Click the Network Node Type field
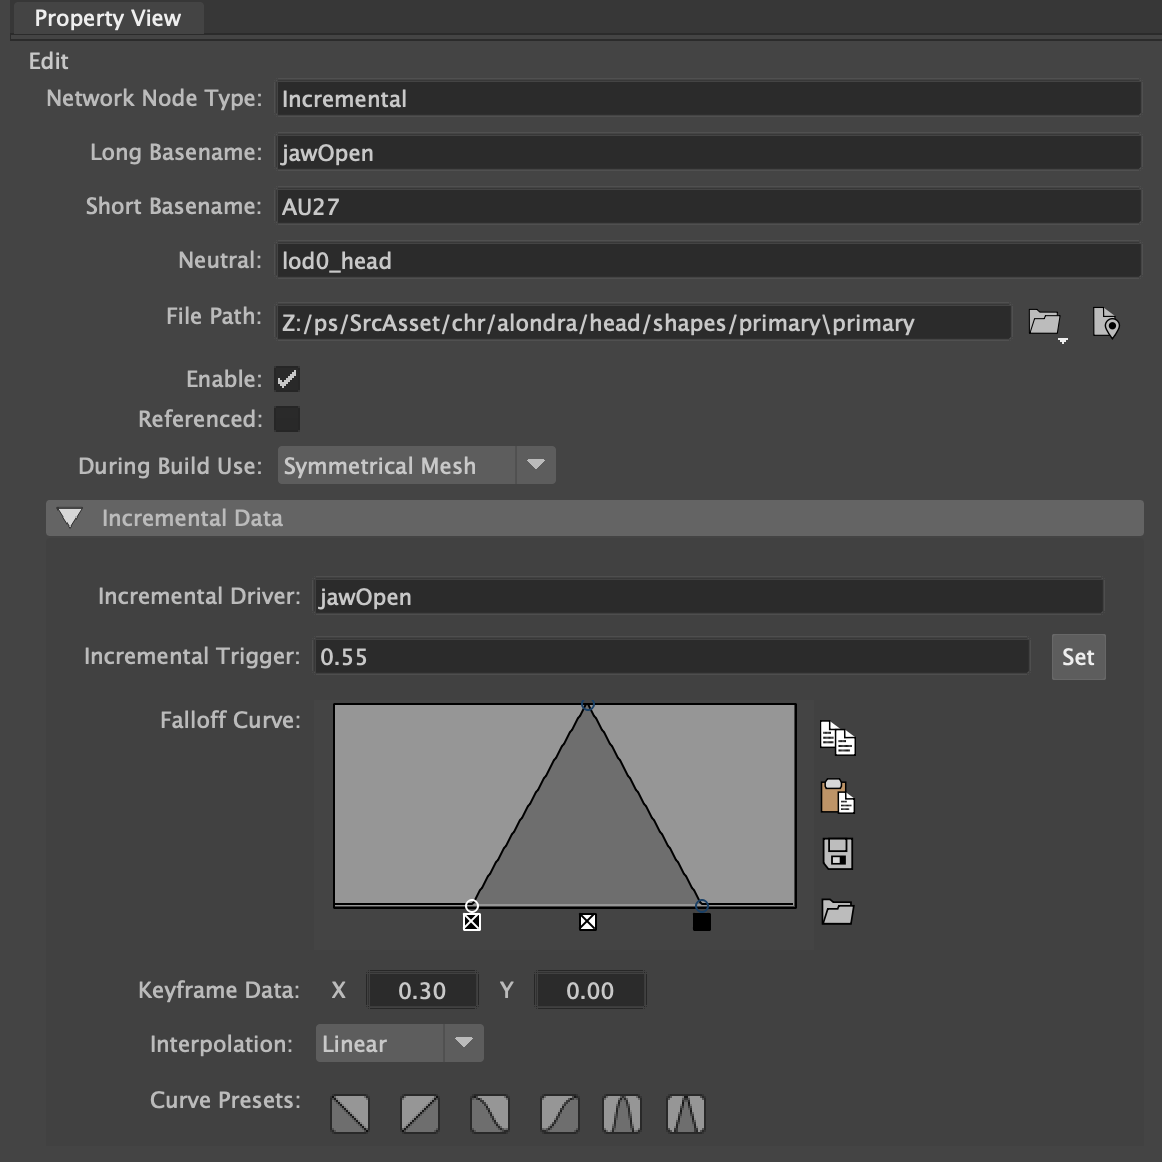 (708, 99)
